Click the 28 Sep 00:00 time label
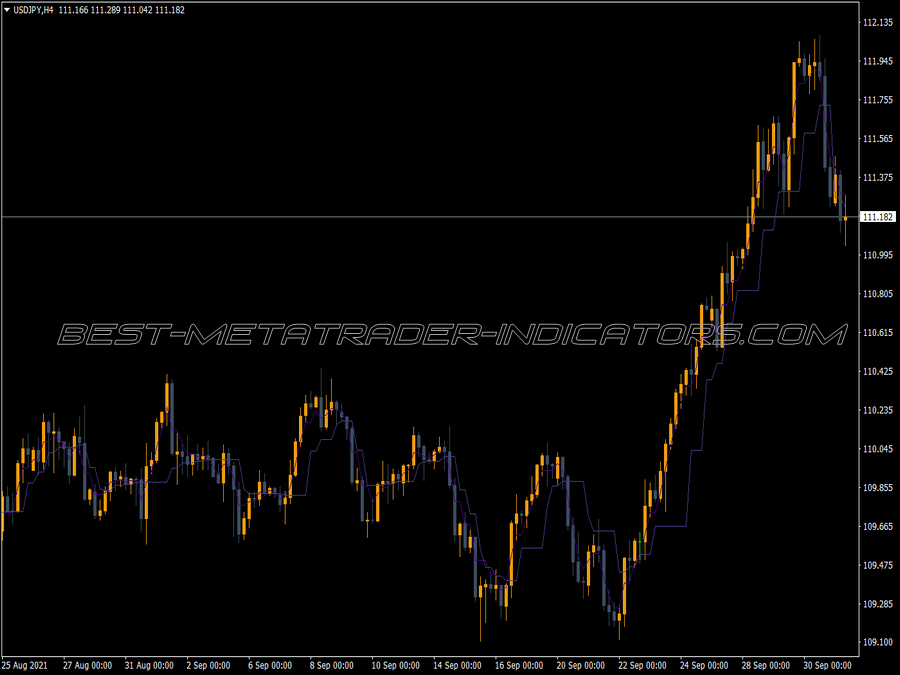The width and height of the screenshot is (900, 675). 766,665
